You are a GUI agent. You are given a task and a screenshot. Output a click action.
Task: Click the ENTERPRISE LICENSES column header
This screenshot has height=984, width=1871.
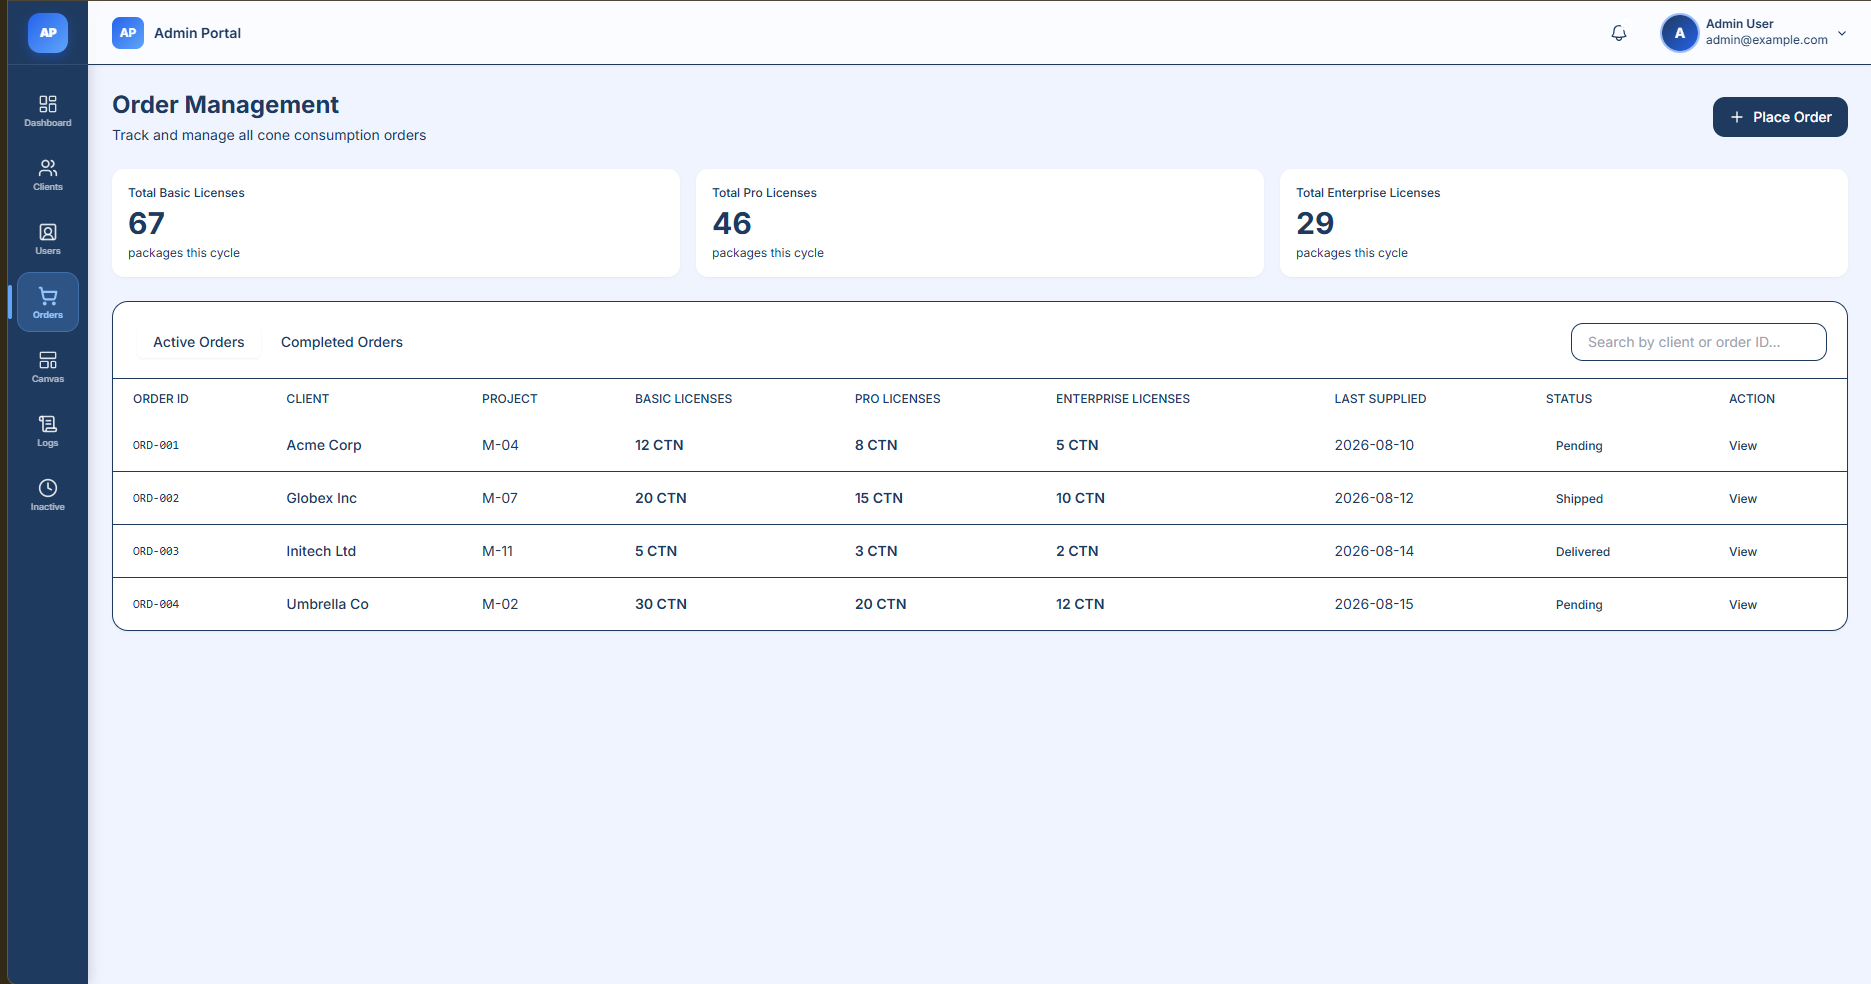[1123, 399]
